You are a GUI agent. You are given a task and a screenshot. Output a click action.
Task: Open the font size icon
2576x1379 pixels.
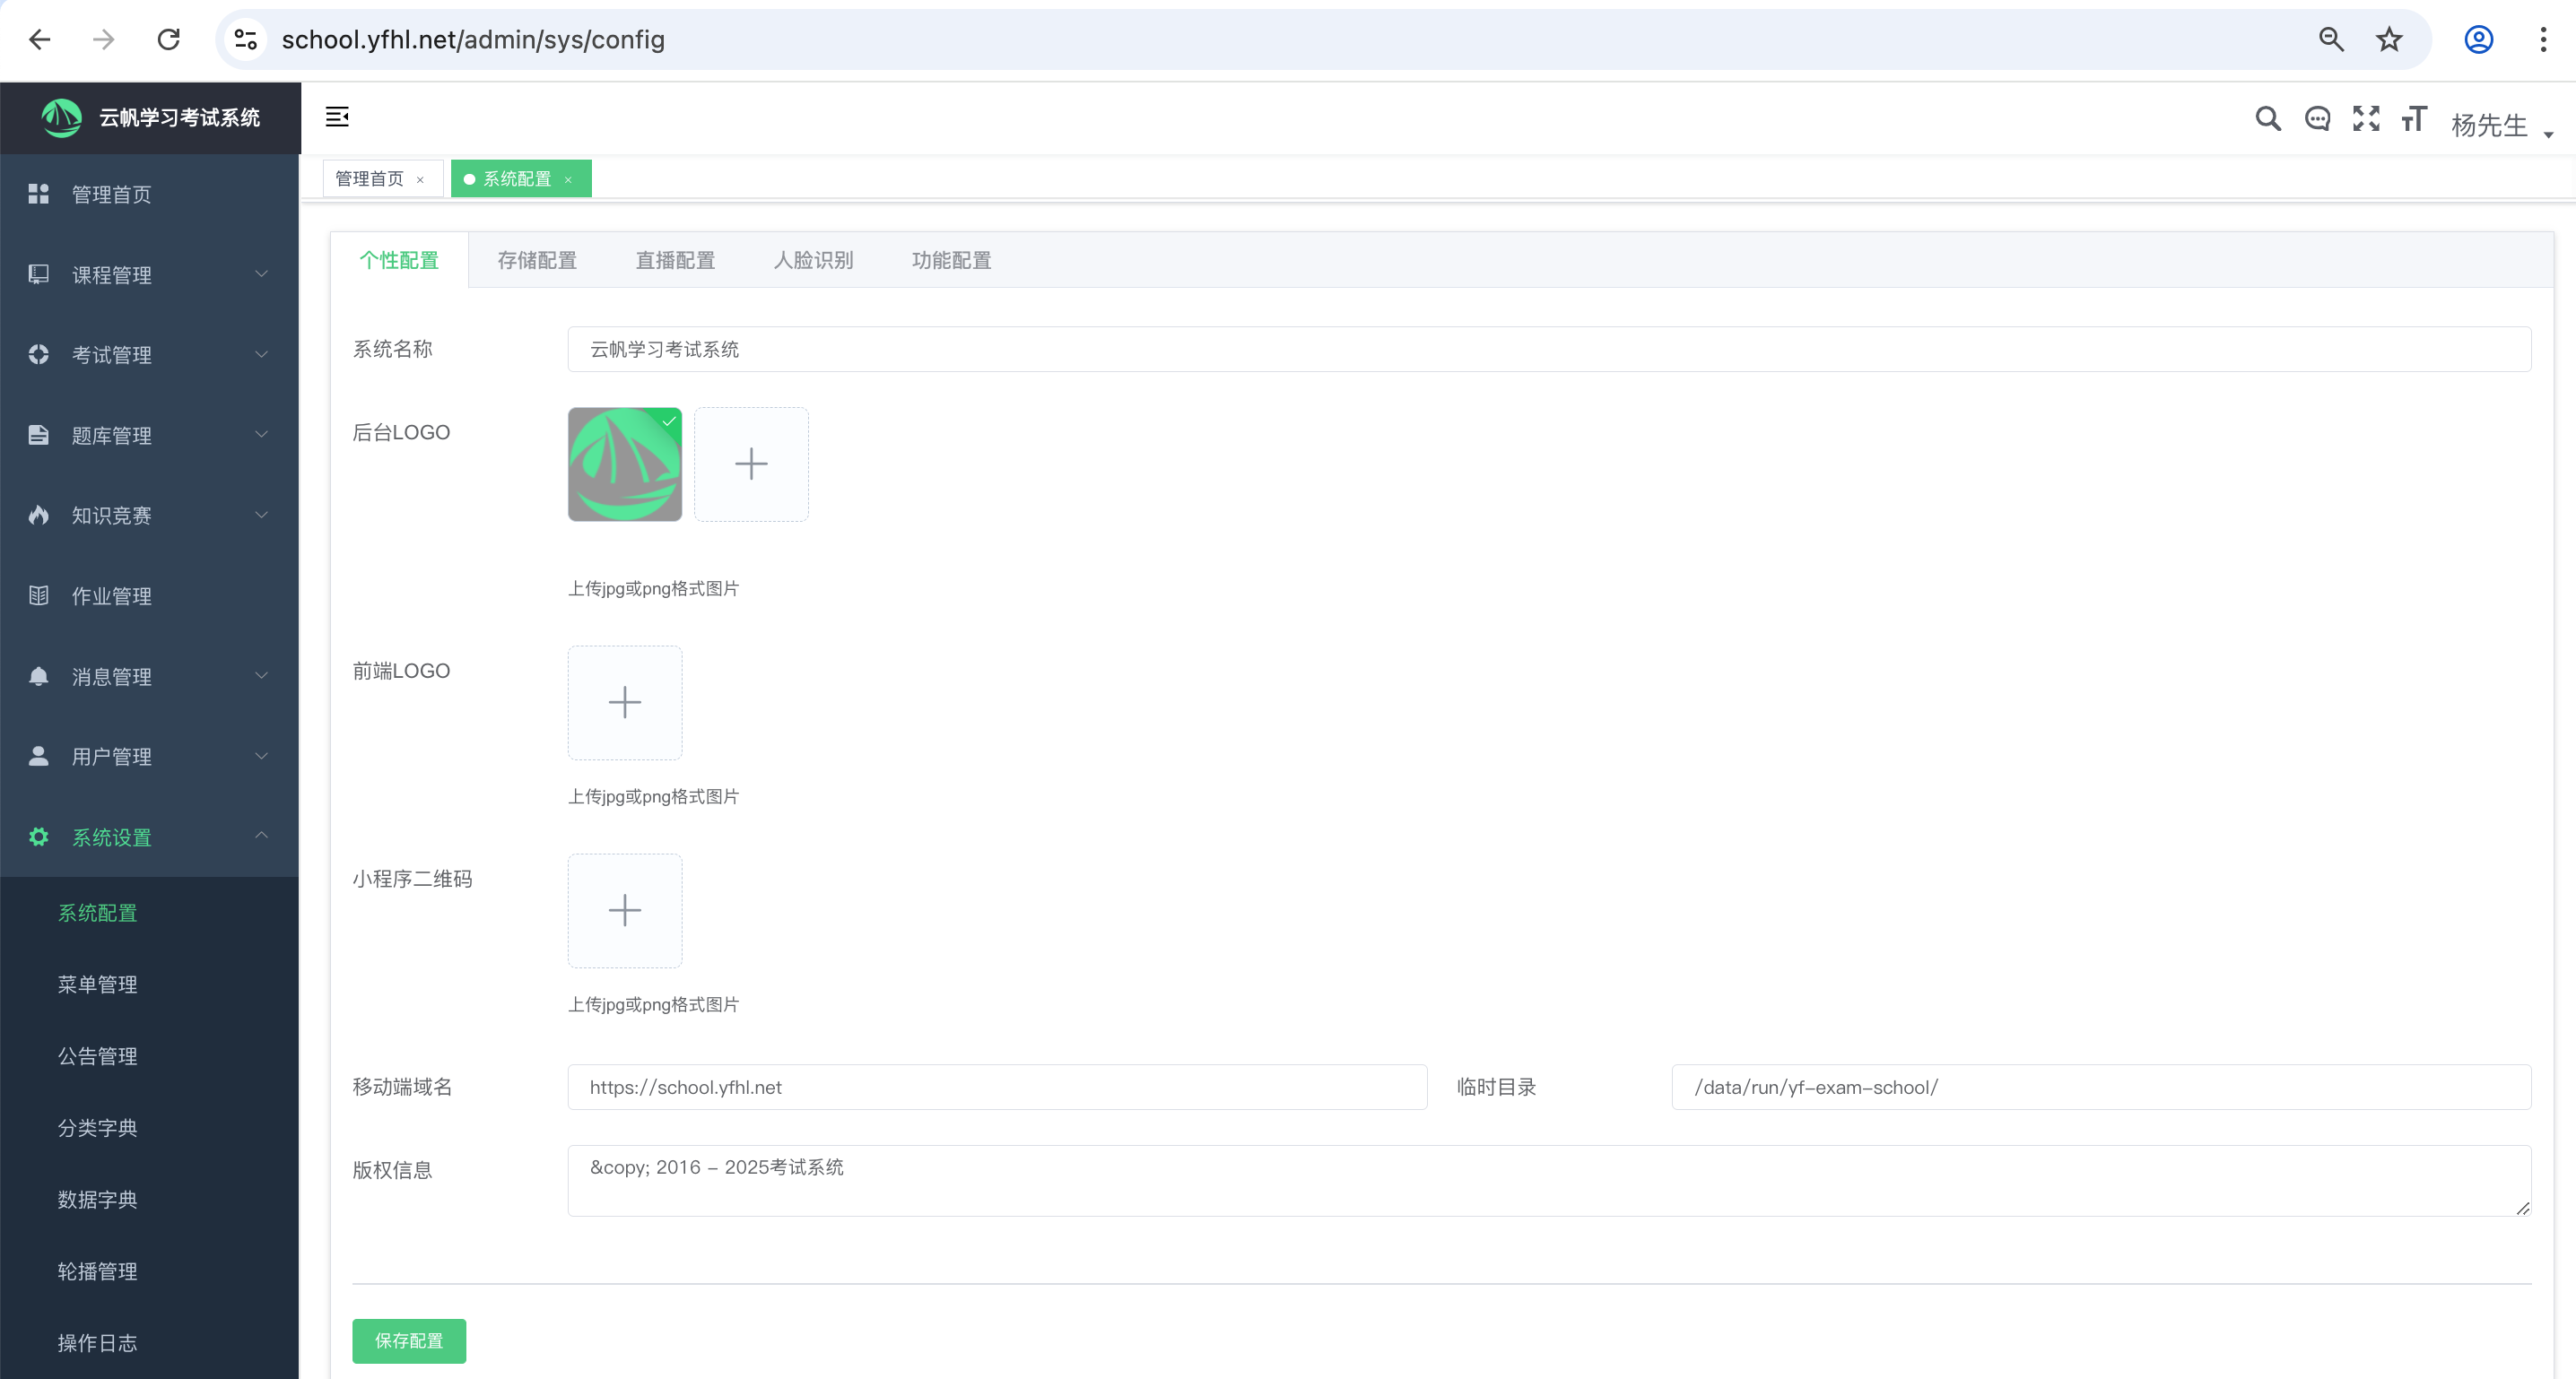click(x=2414, y=119)
